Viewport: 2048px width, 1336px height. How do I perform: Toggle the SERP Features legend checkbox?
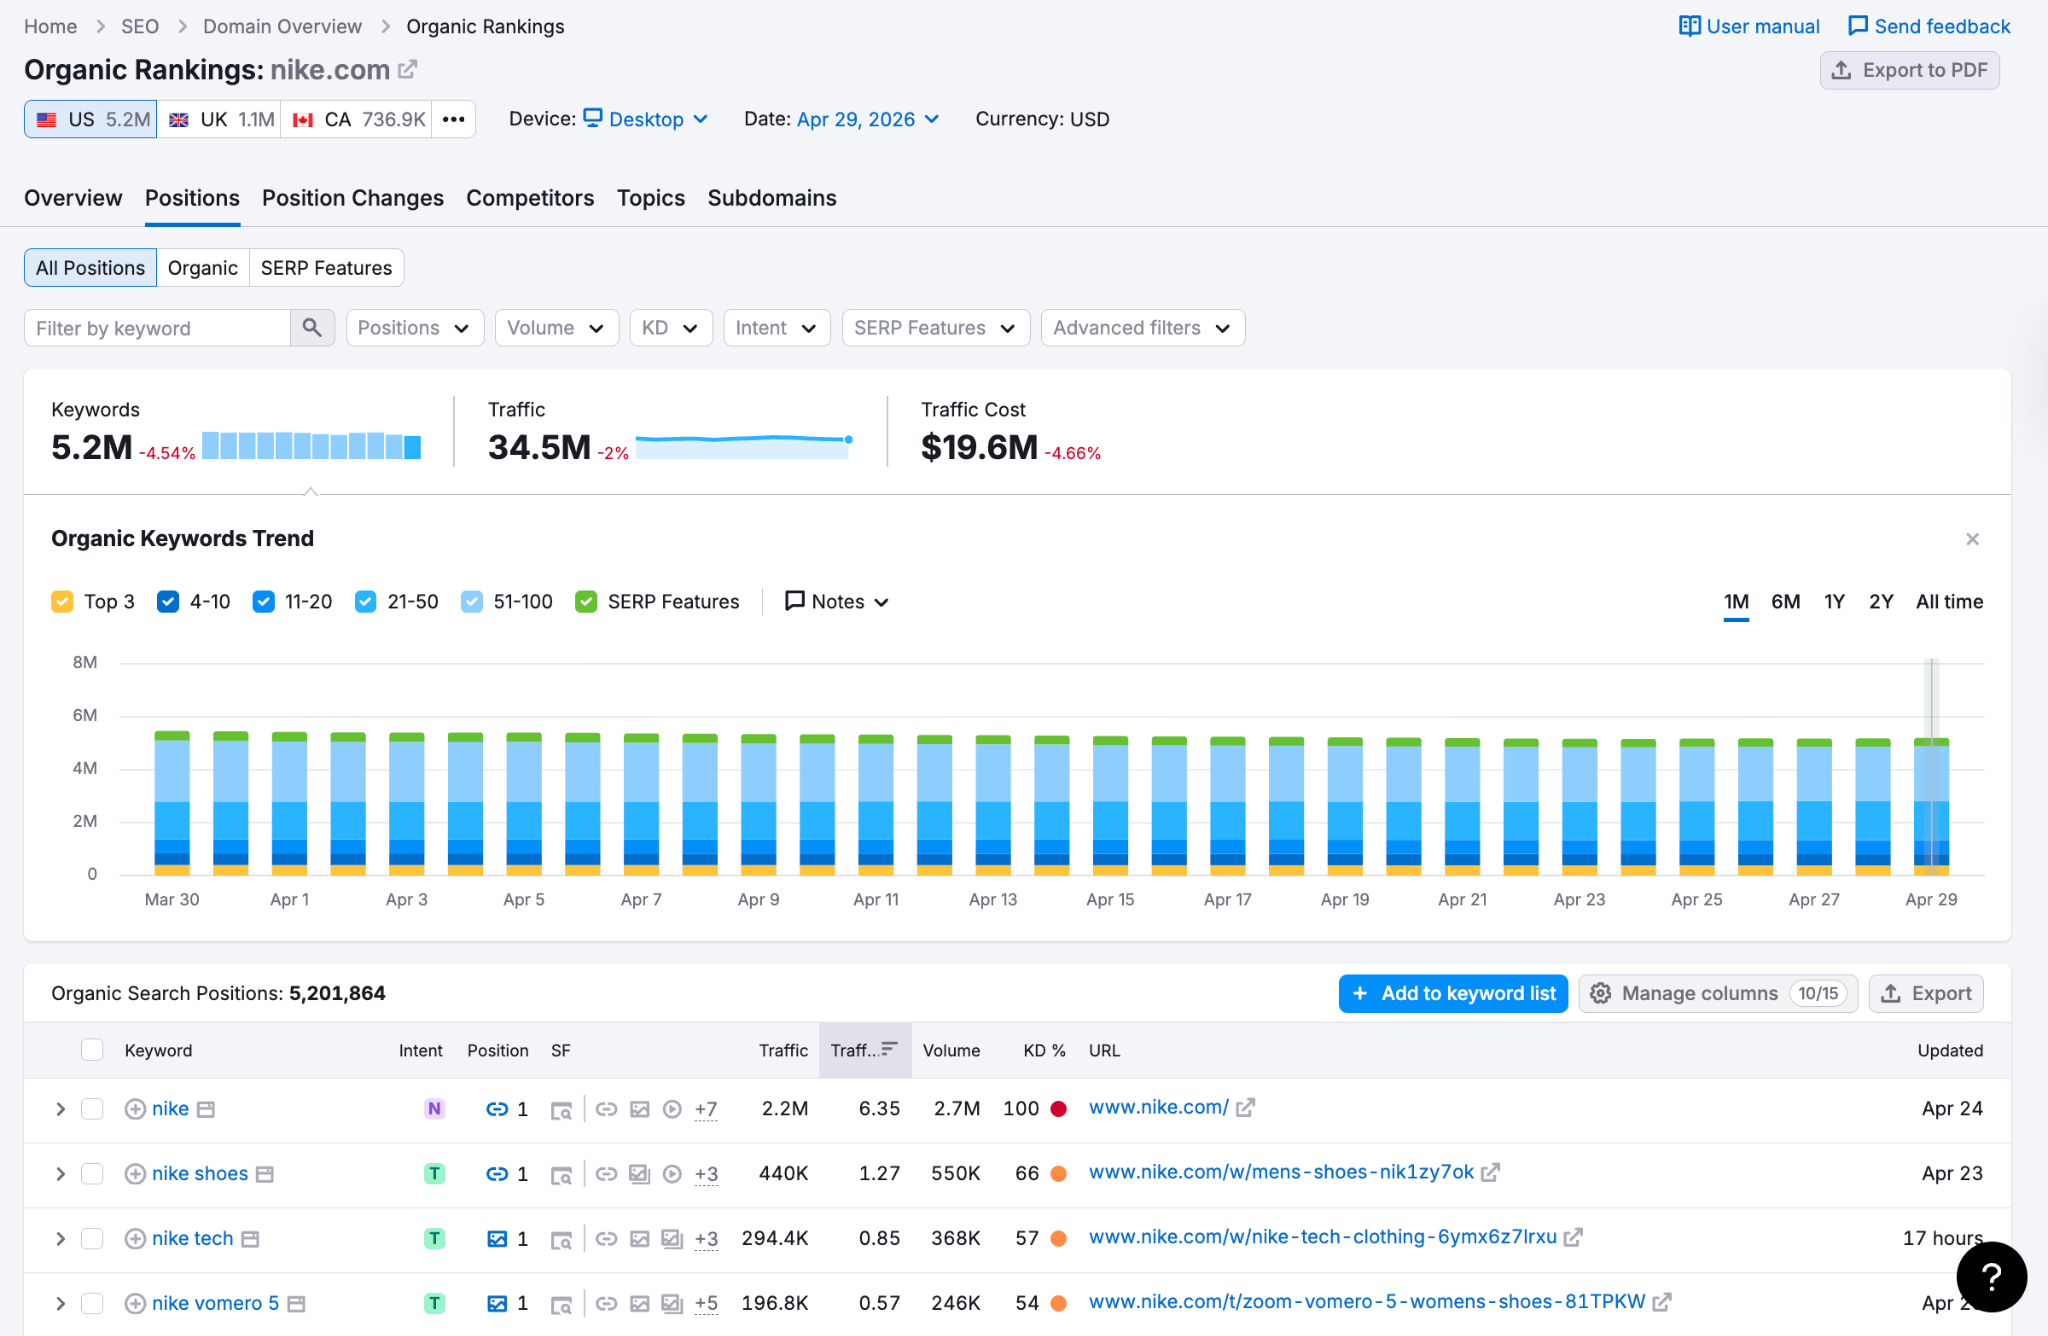pyautogui.click(x=586, y=602)
